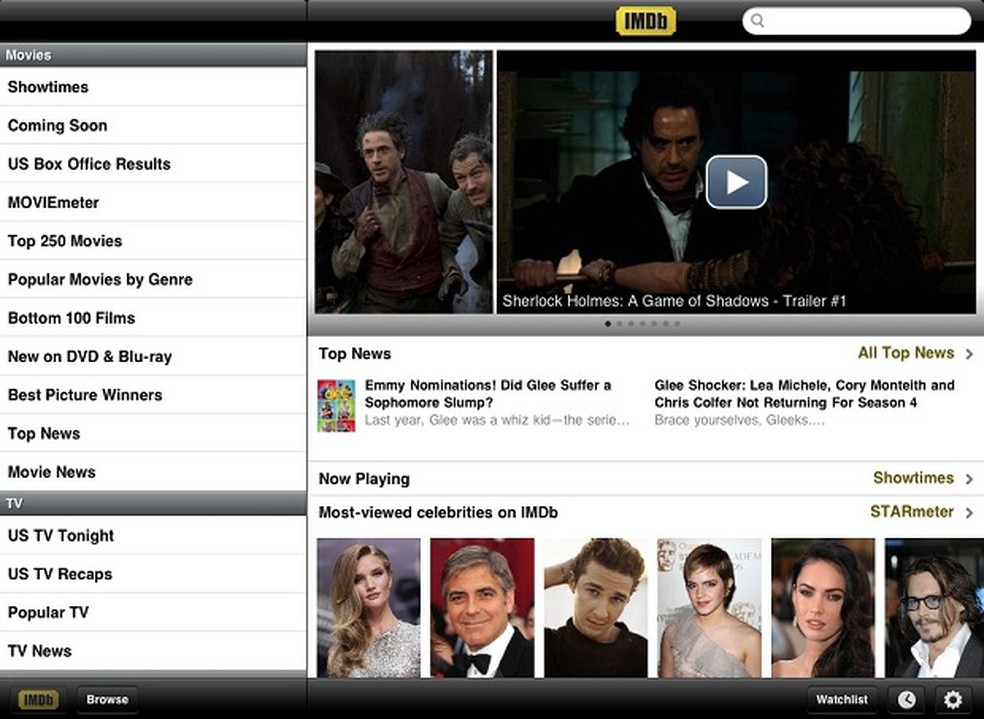Tap the IMDb home button in bottom bar
The image size is (984, 719).
tap(38, 699)
